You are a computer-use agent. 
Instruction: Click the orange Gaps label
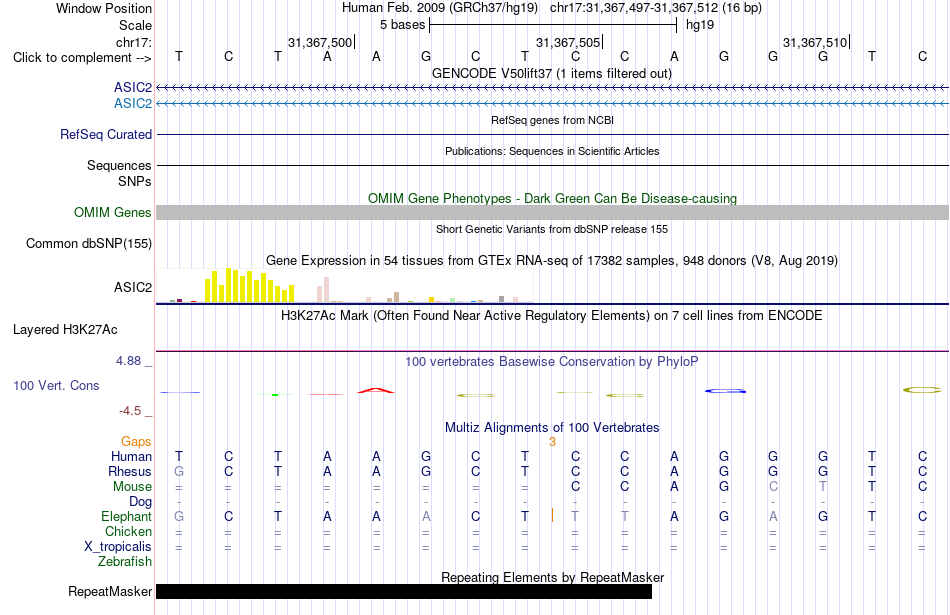tap(136, 442)
